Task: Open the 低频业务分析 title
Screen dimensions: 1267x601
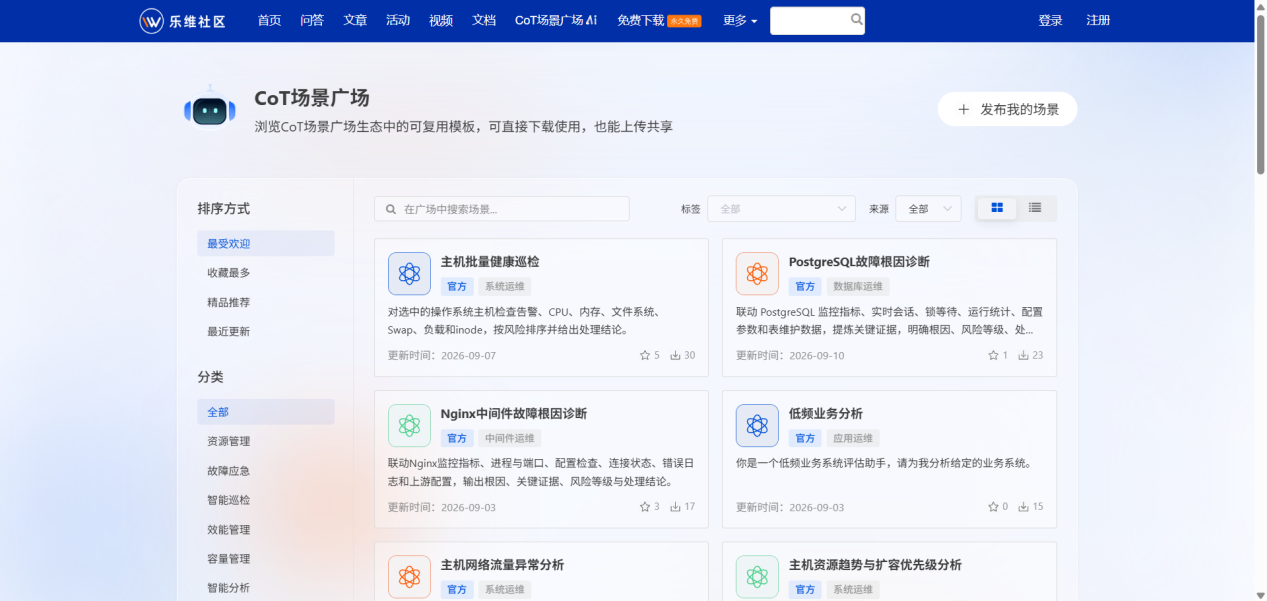Action: point(826,414)
